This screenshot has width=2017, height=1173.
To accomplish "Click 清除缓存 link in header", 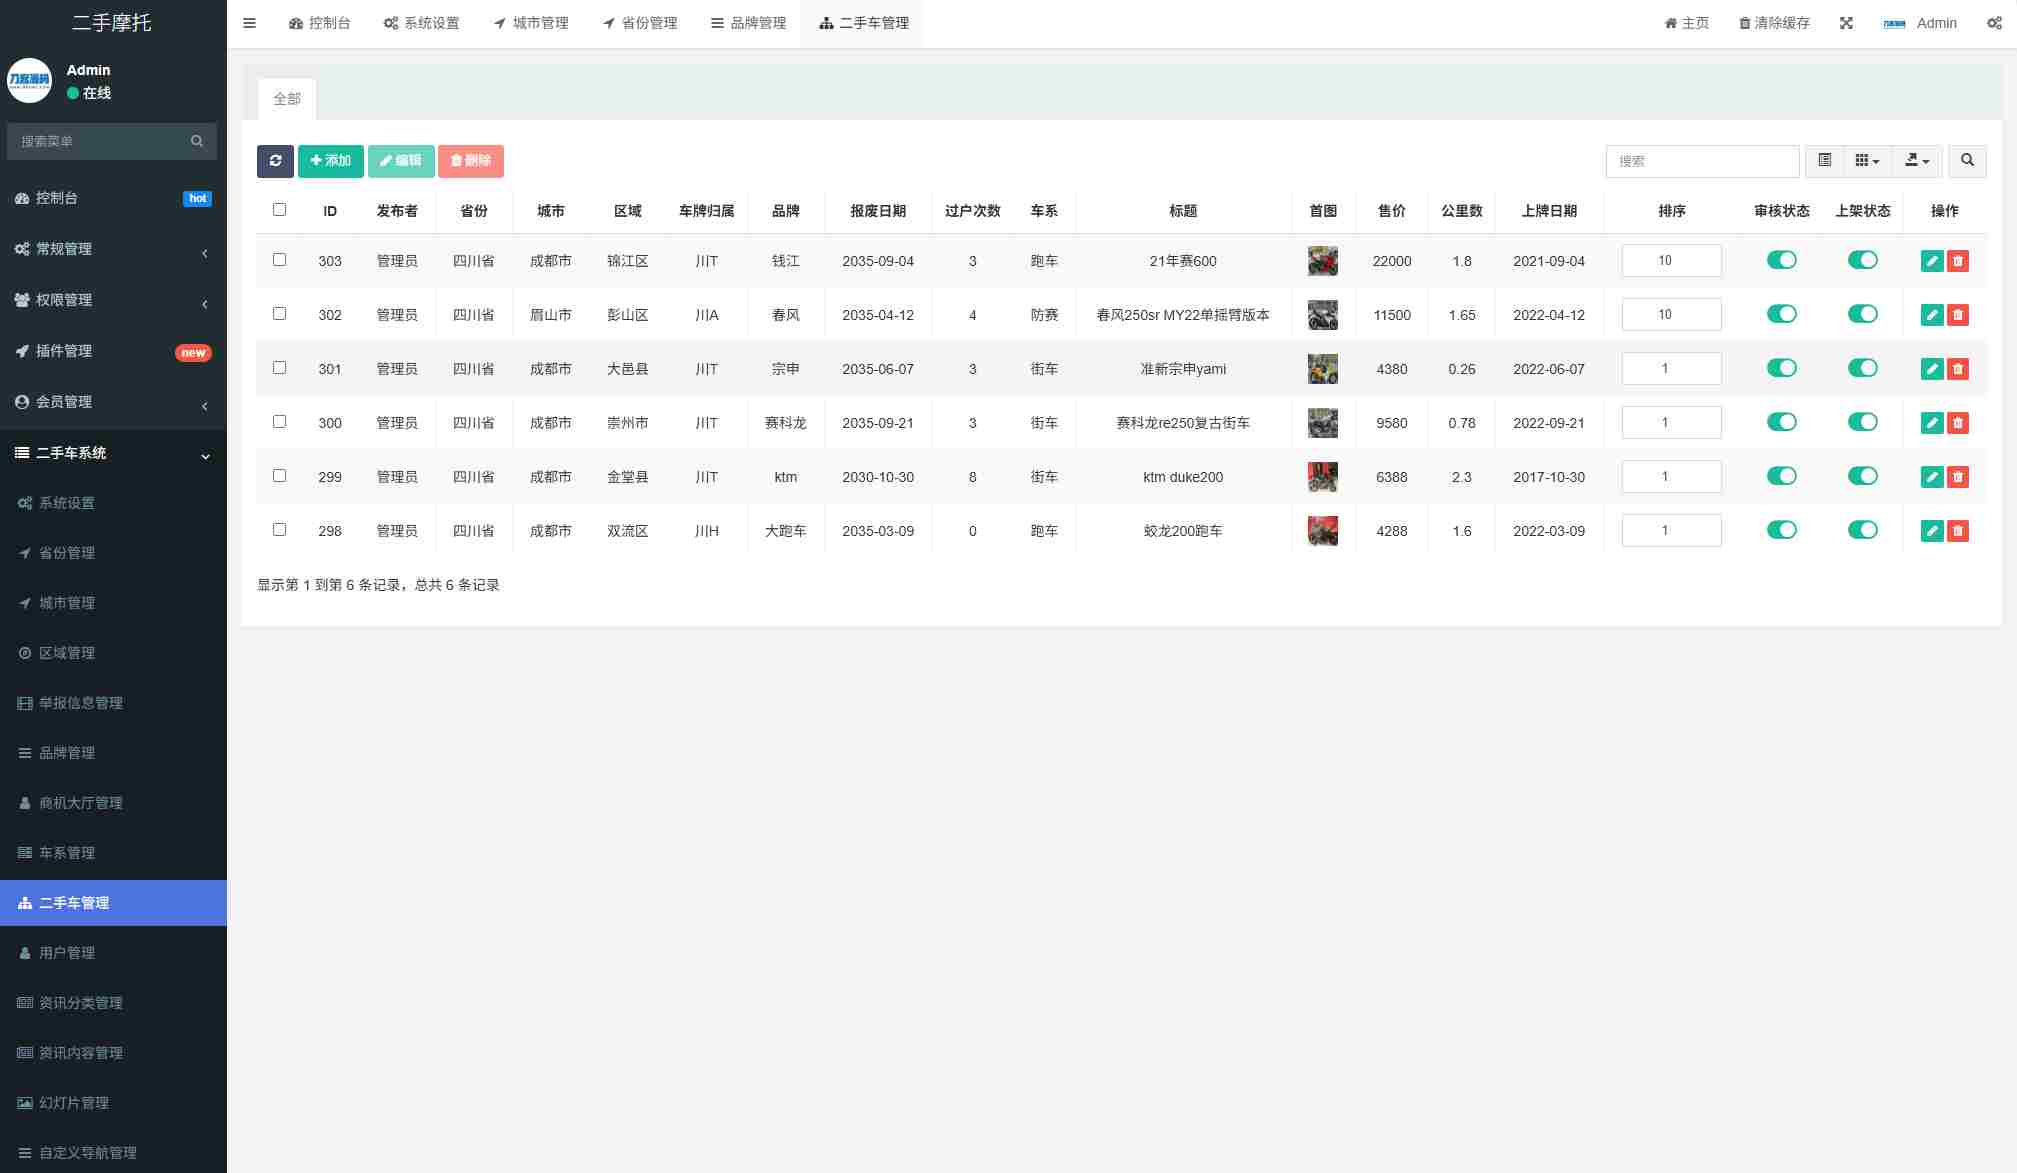I will (1774, 23).
